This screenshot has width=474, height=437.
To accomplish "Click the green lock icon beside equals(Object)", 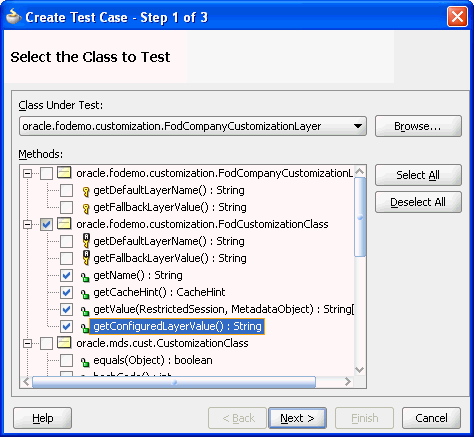I will (x=85, y=361).
